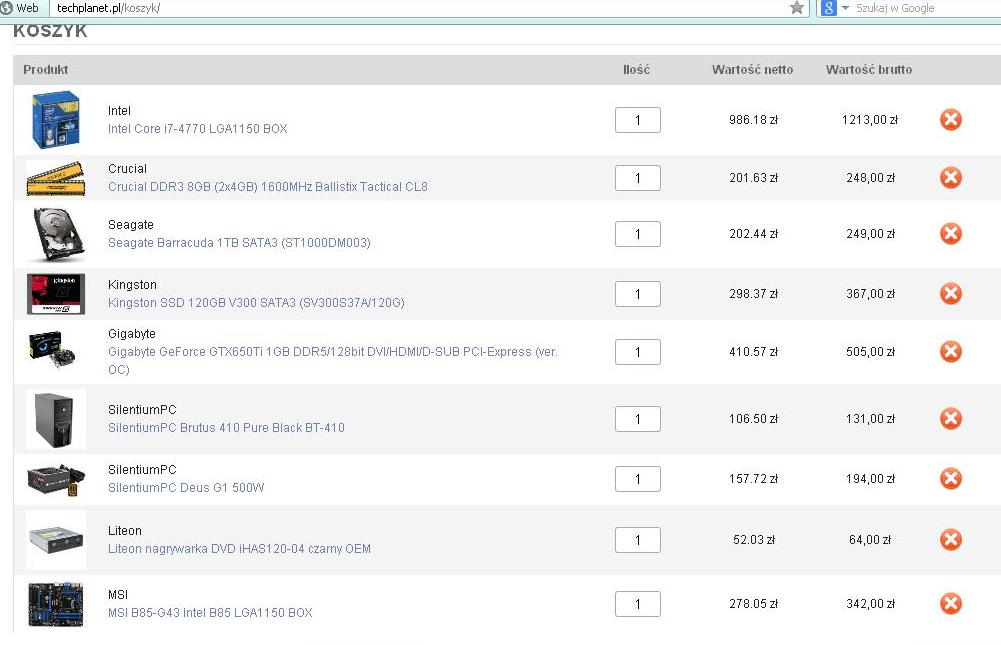Open Seagate Barracuda hard drive thumbnail
The image size is (1001, 645).
coord(58,234)
